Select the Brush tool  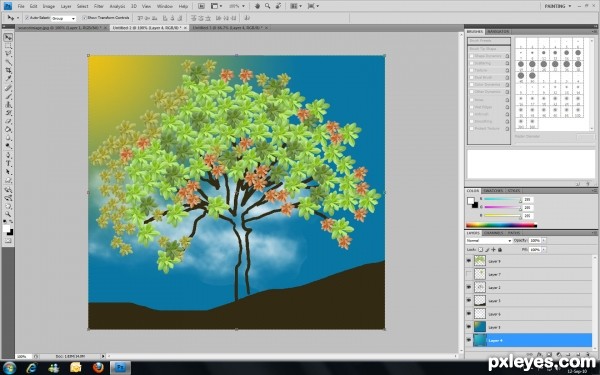(8, 96)
